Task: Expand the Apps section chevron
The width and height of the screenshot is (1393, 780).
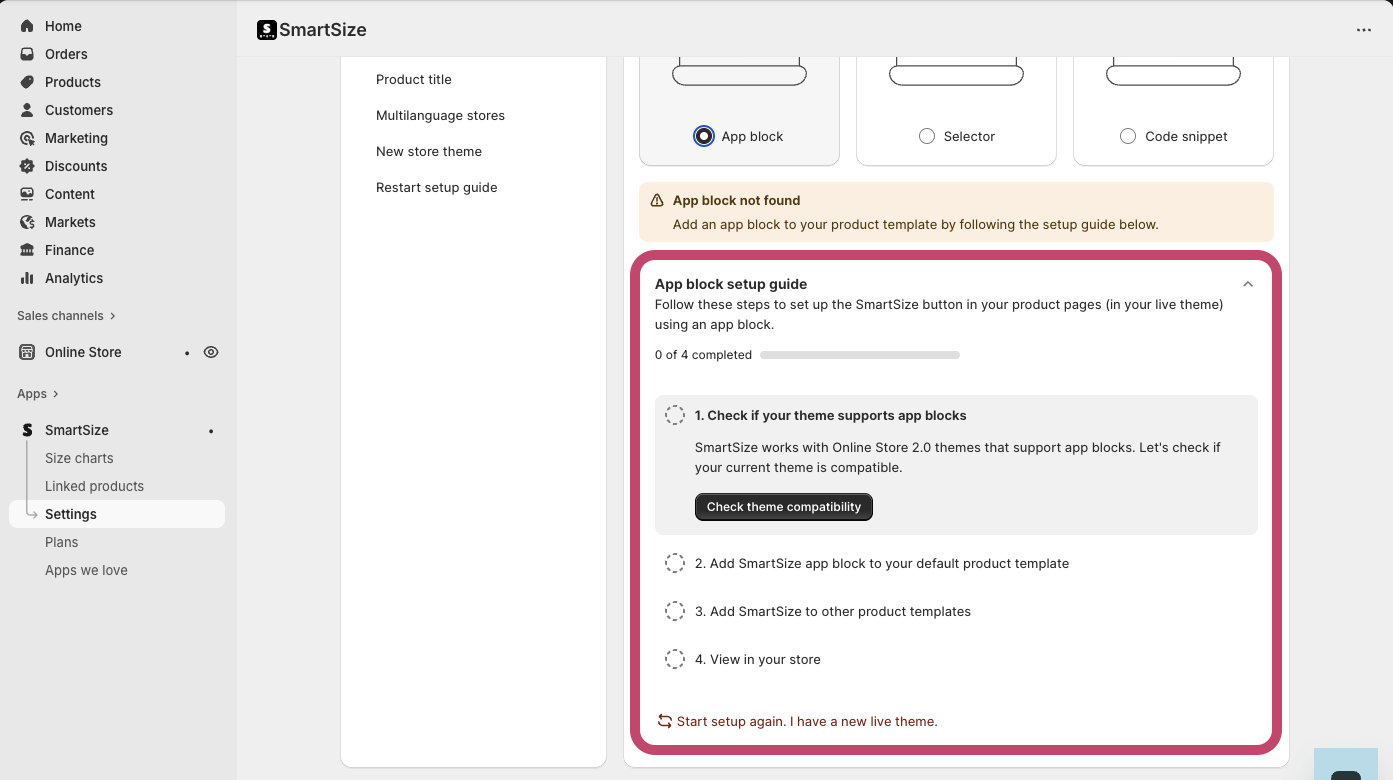Action: pyautogui.click(x=56, y=394)
